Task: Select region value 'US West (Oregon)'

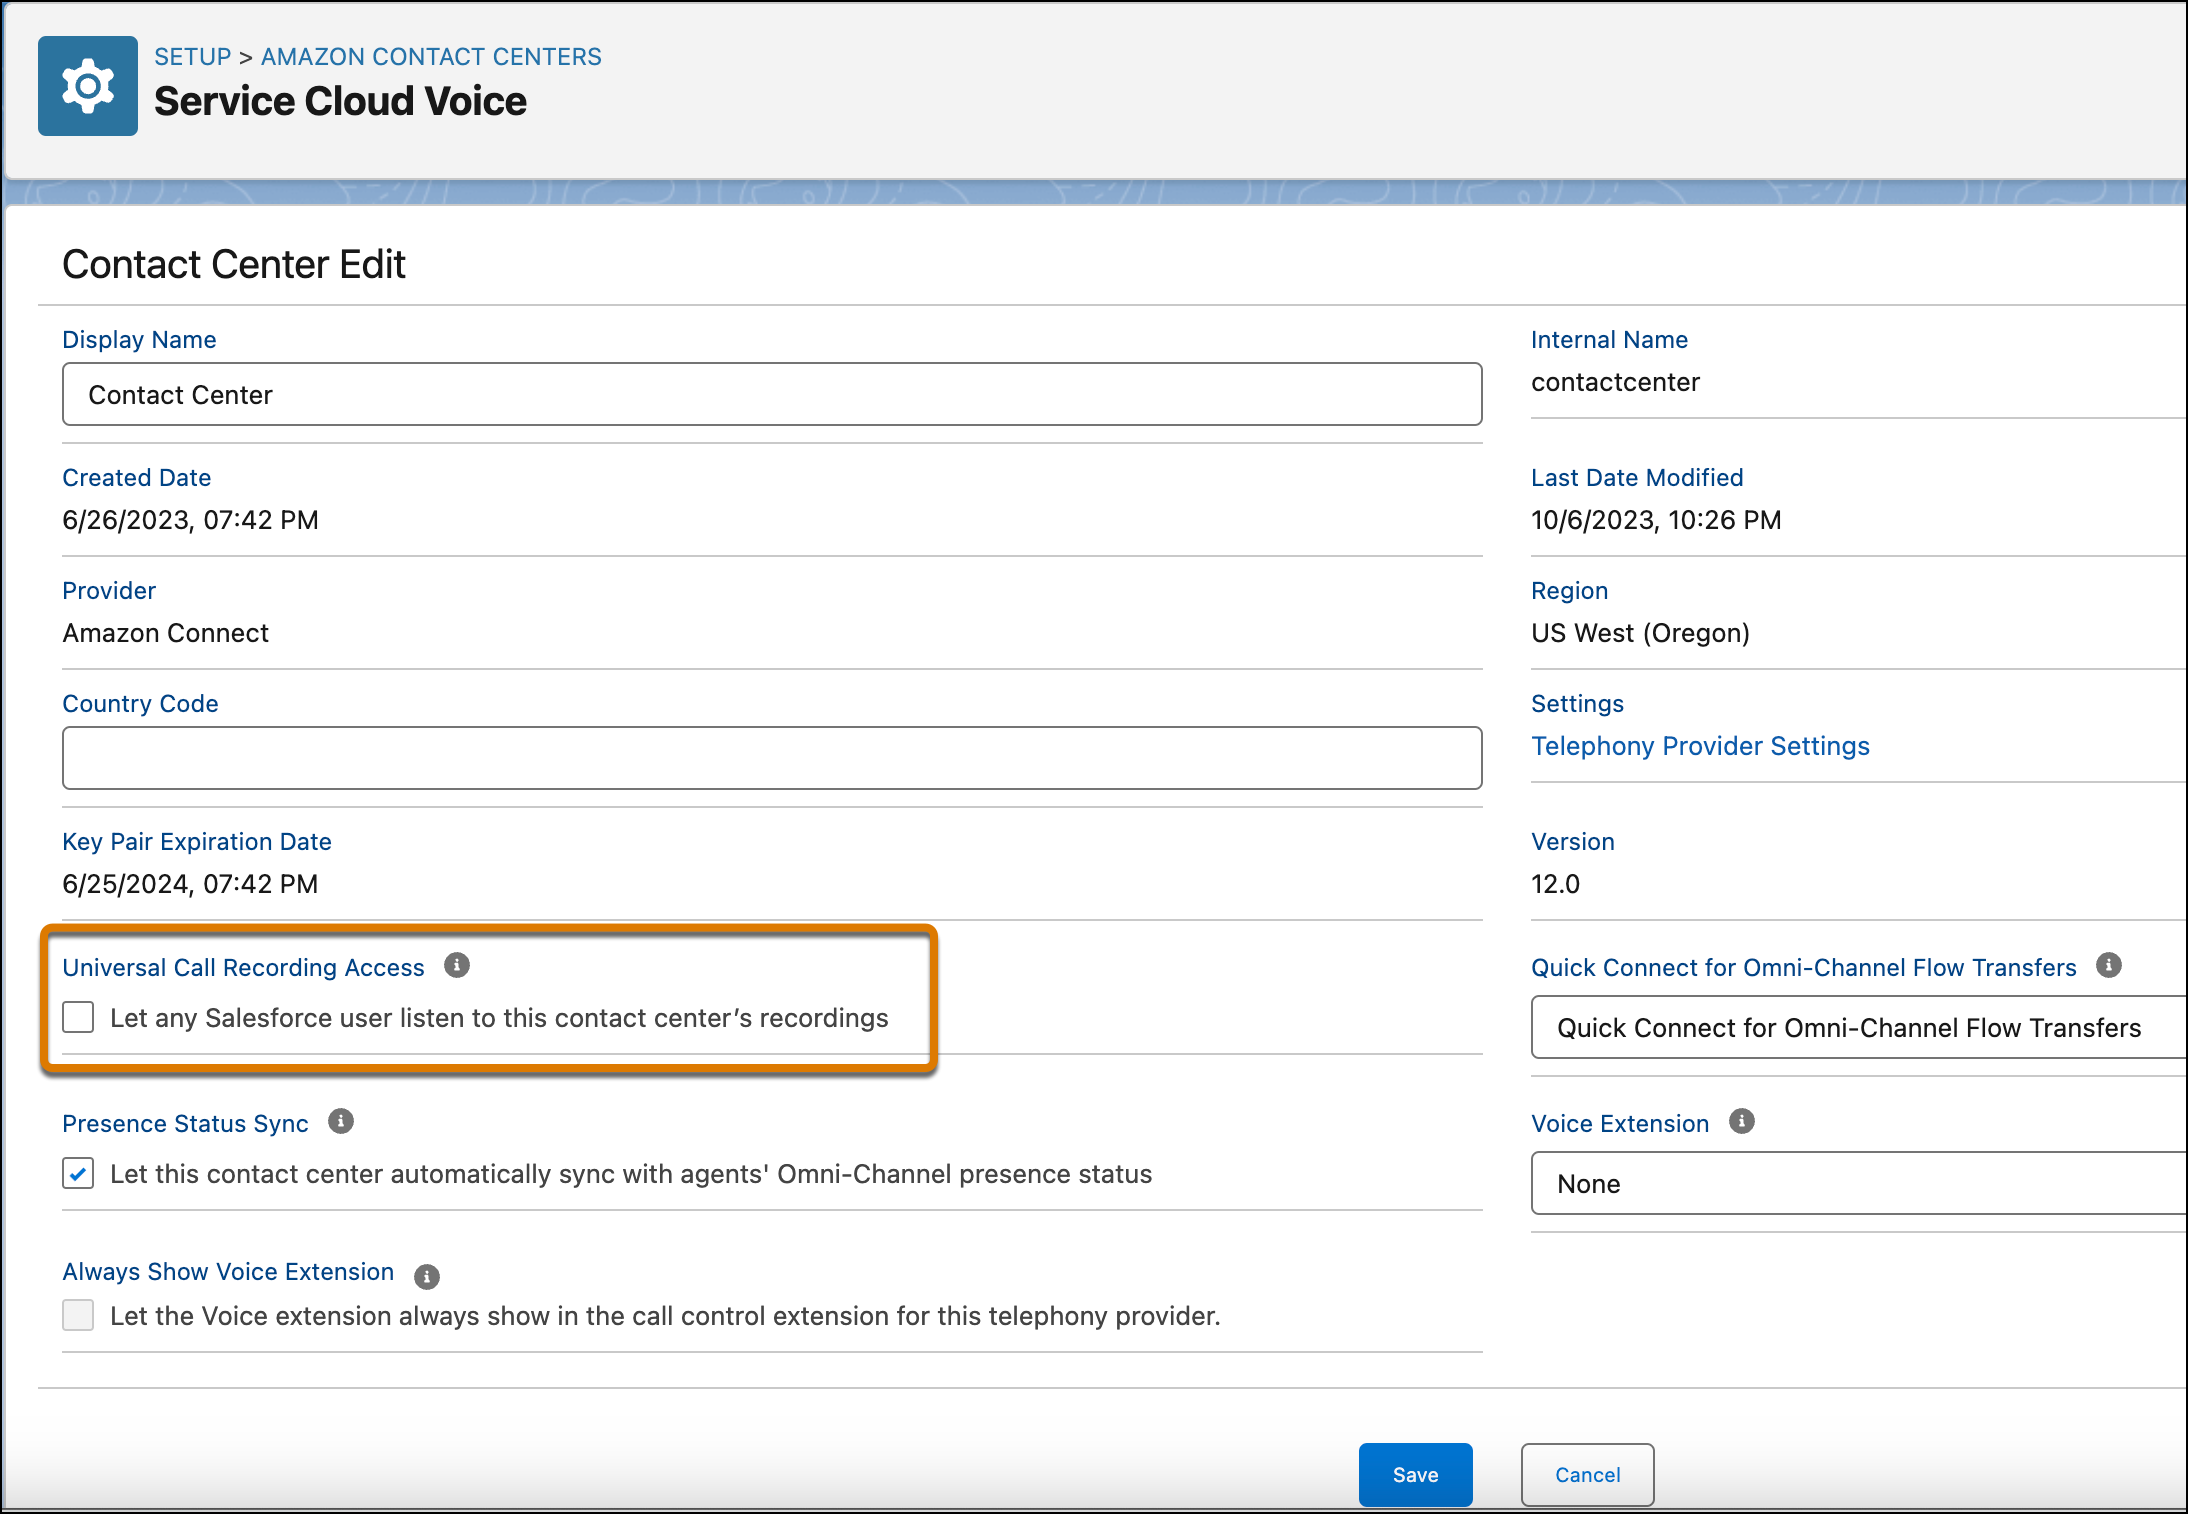Action: coord(1640,633)
